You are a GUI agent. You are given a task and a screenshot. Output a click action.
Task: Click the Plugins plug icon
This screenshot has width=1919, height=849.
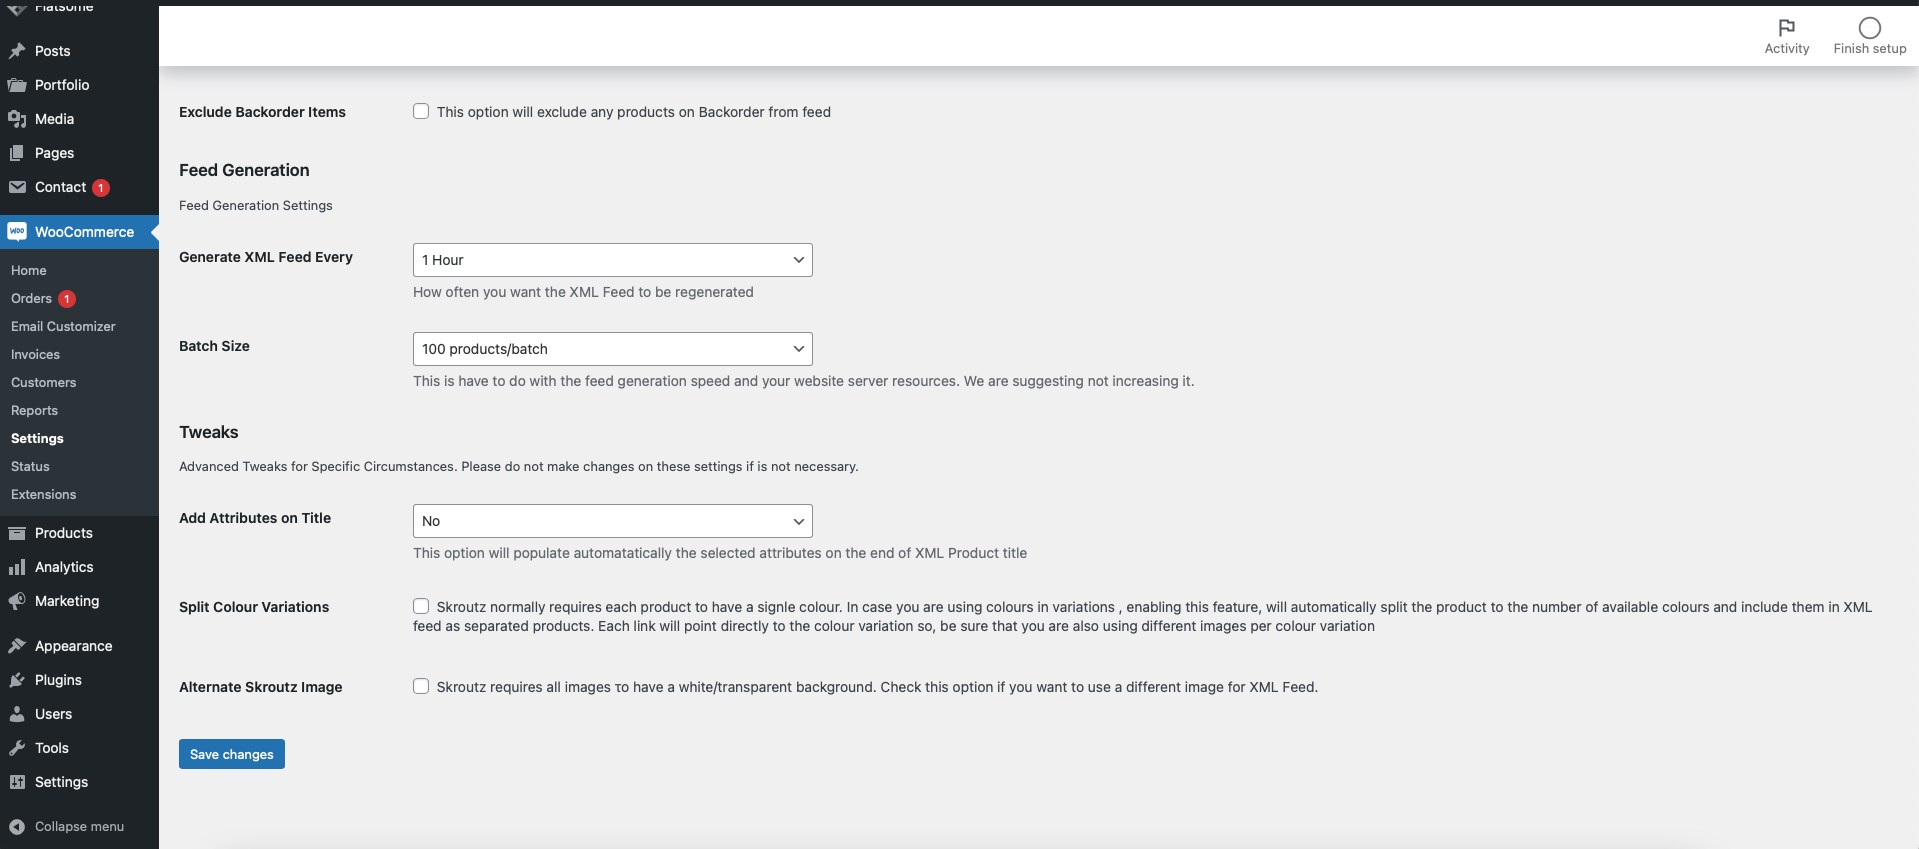[17, 680]
